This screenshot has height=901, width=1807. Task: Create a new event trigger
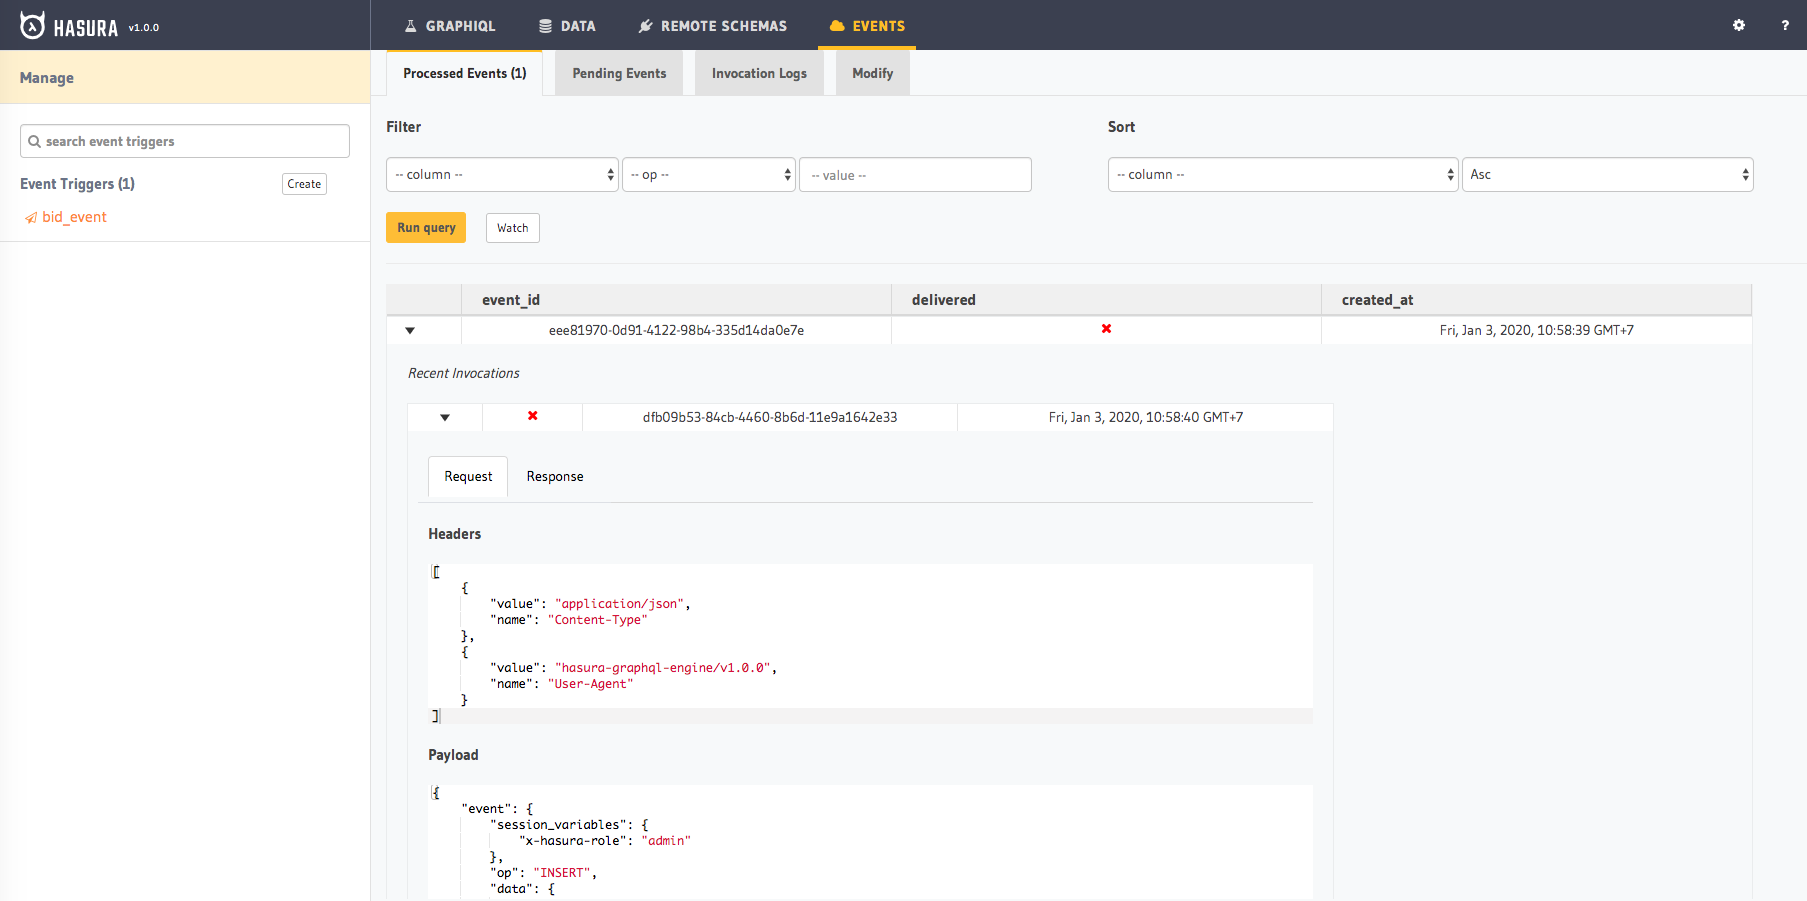[304, 184]
